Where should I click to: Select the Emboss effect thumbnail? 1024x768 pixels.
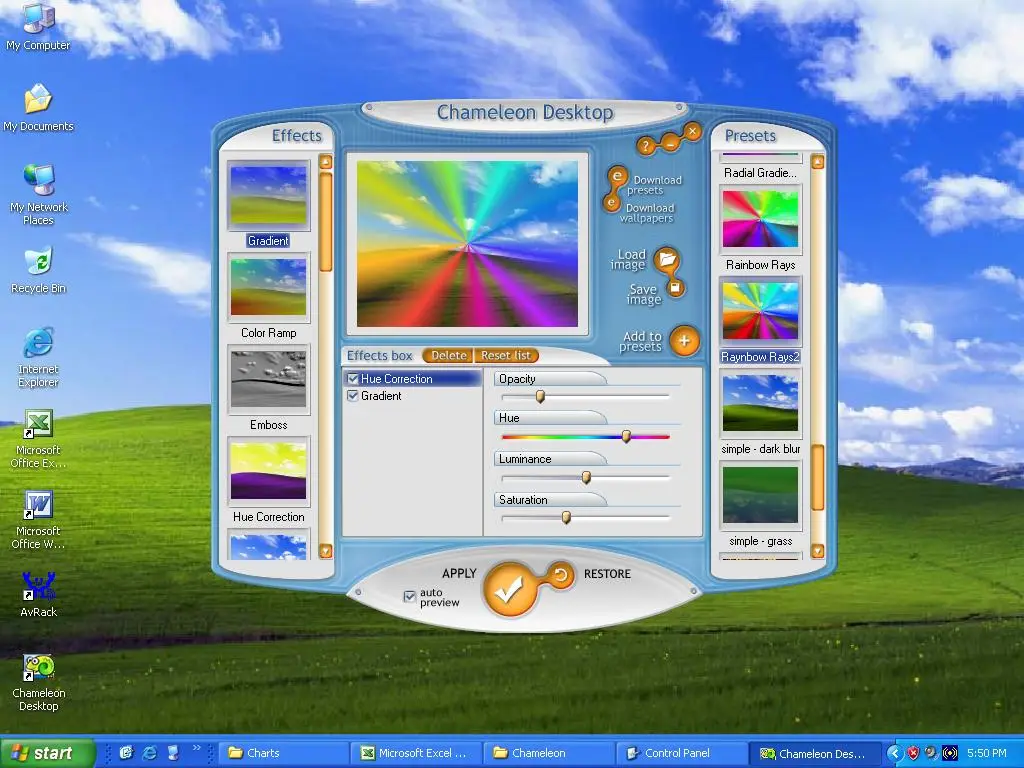tap(268, 379)
